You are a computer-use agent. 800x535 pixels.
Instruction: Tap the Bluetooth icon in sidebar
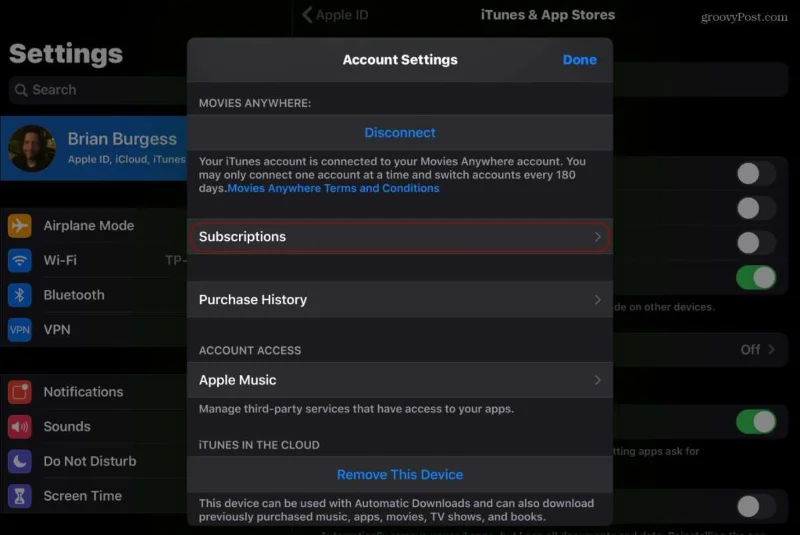tap(19, 295)
